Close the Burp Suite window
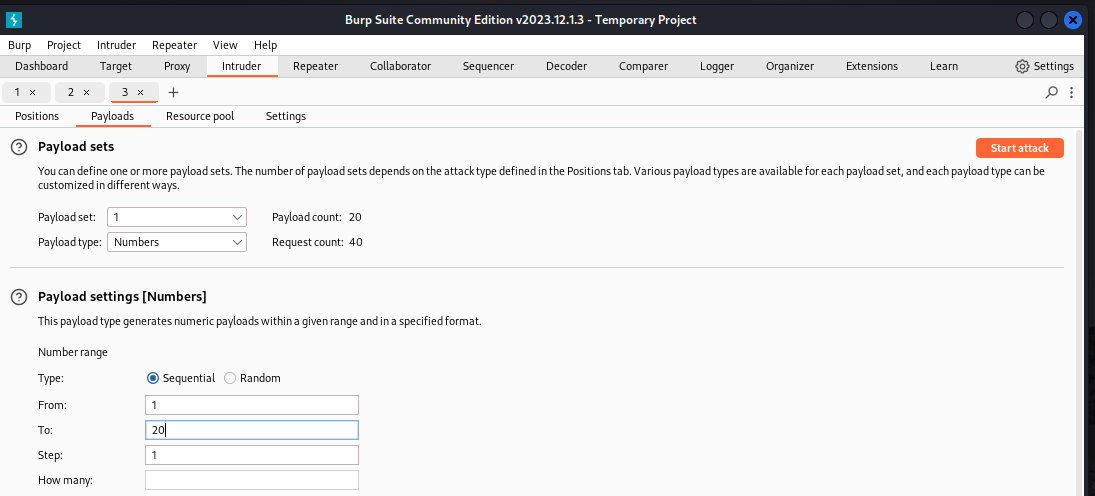This screenshot has height=496, width=1095. 1073,20
